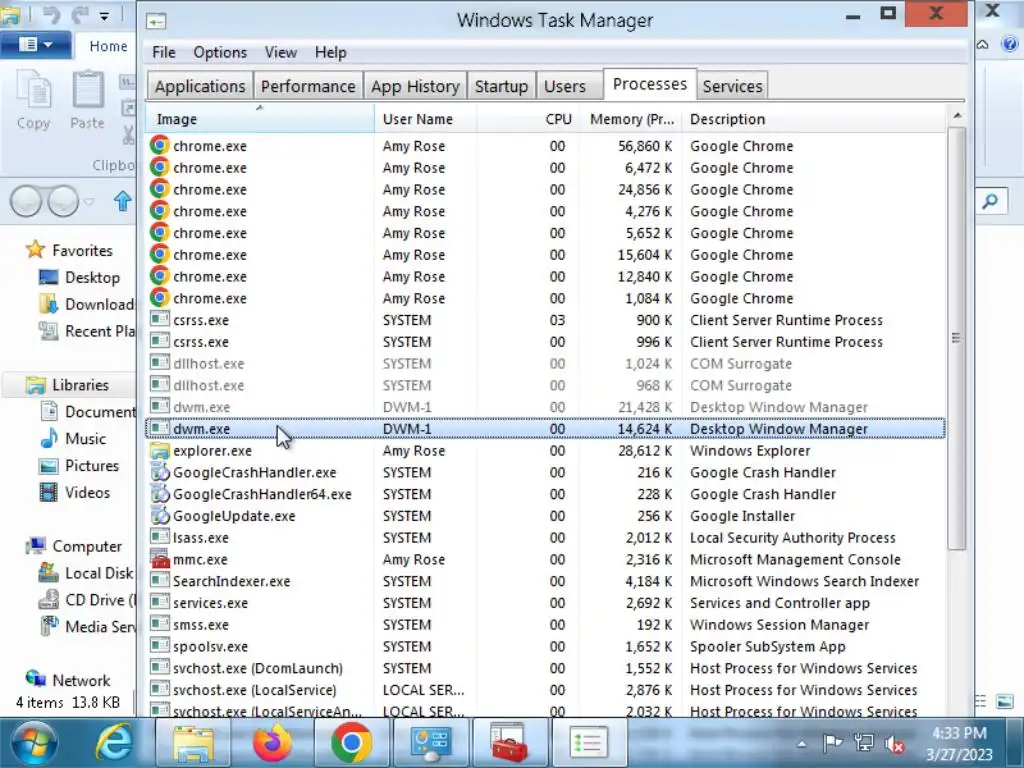Screen dimensions: 1024x768
Task: Click the GoogleUpdate.exe process icon
Action: (159, 515)
